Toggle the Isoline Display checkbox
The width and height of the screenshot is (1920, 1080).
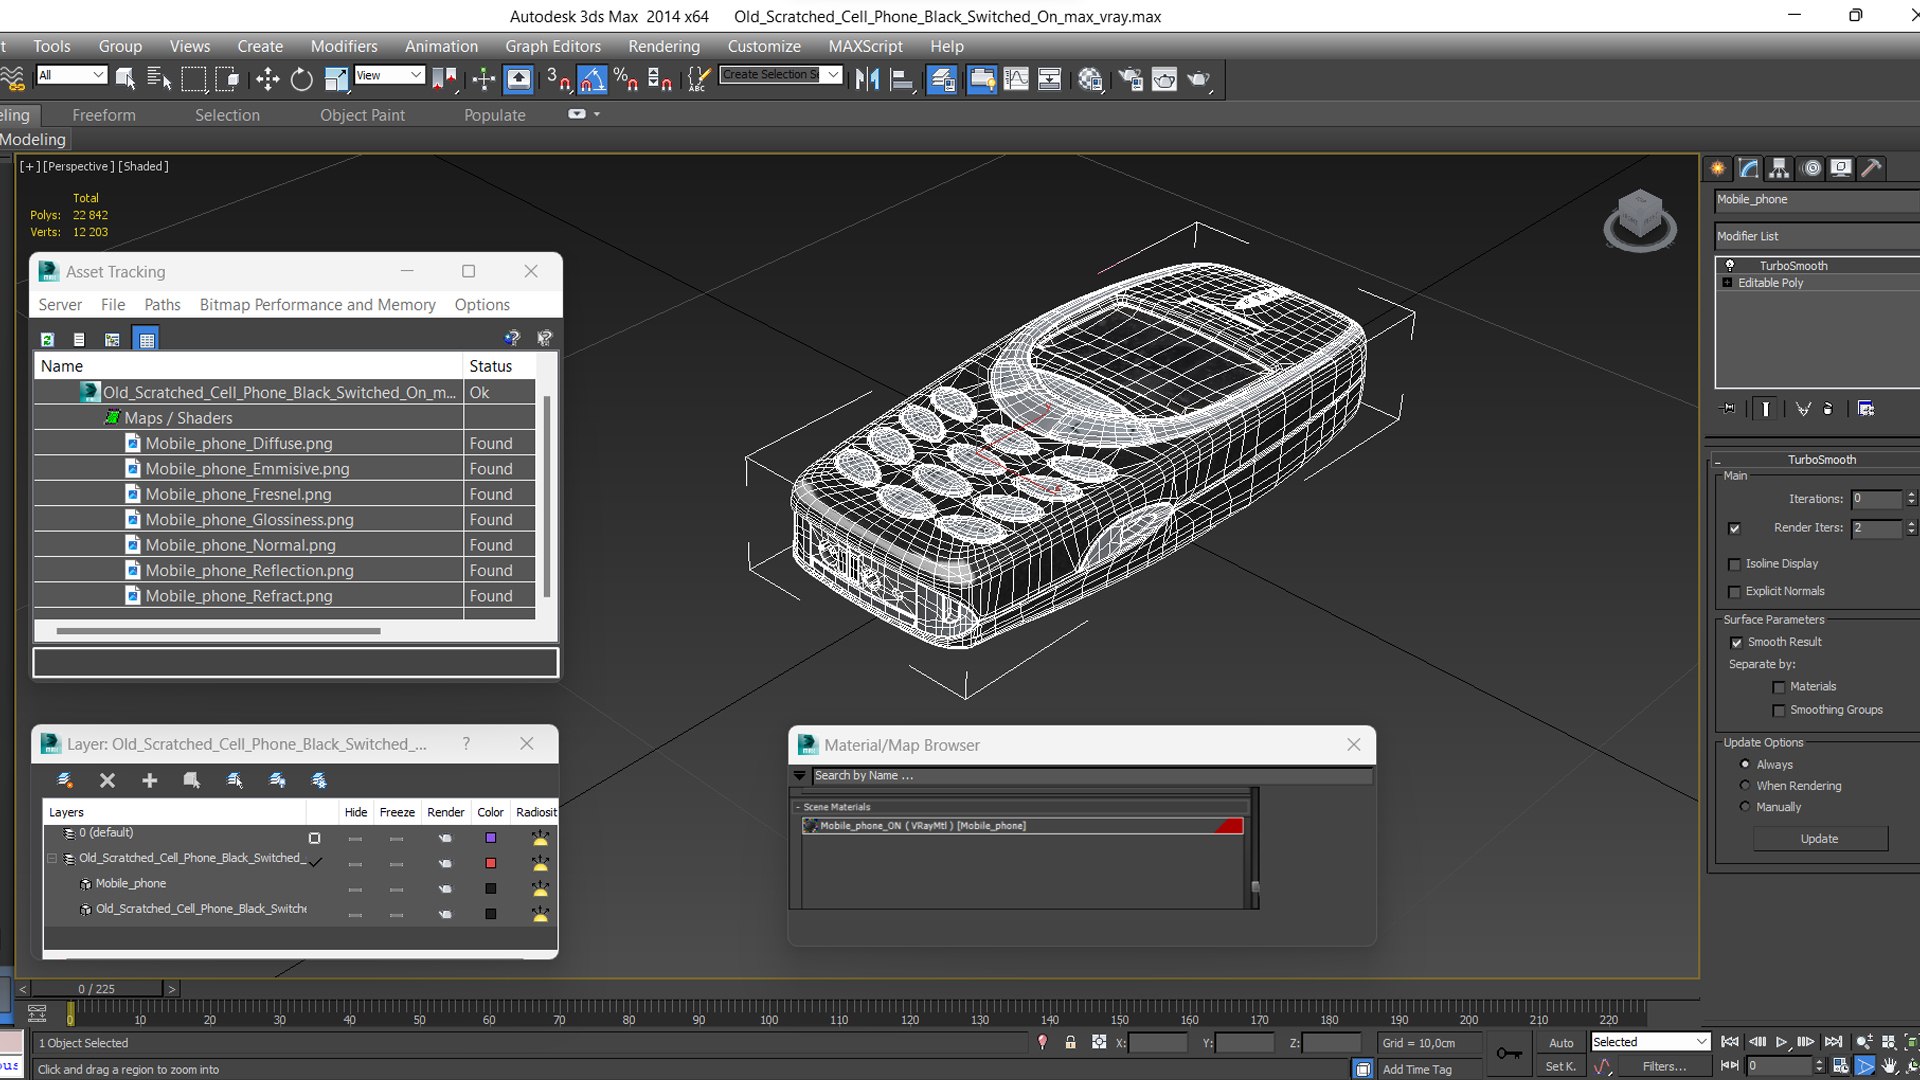pos(1735,564)
